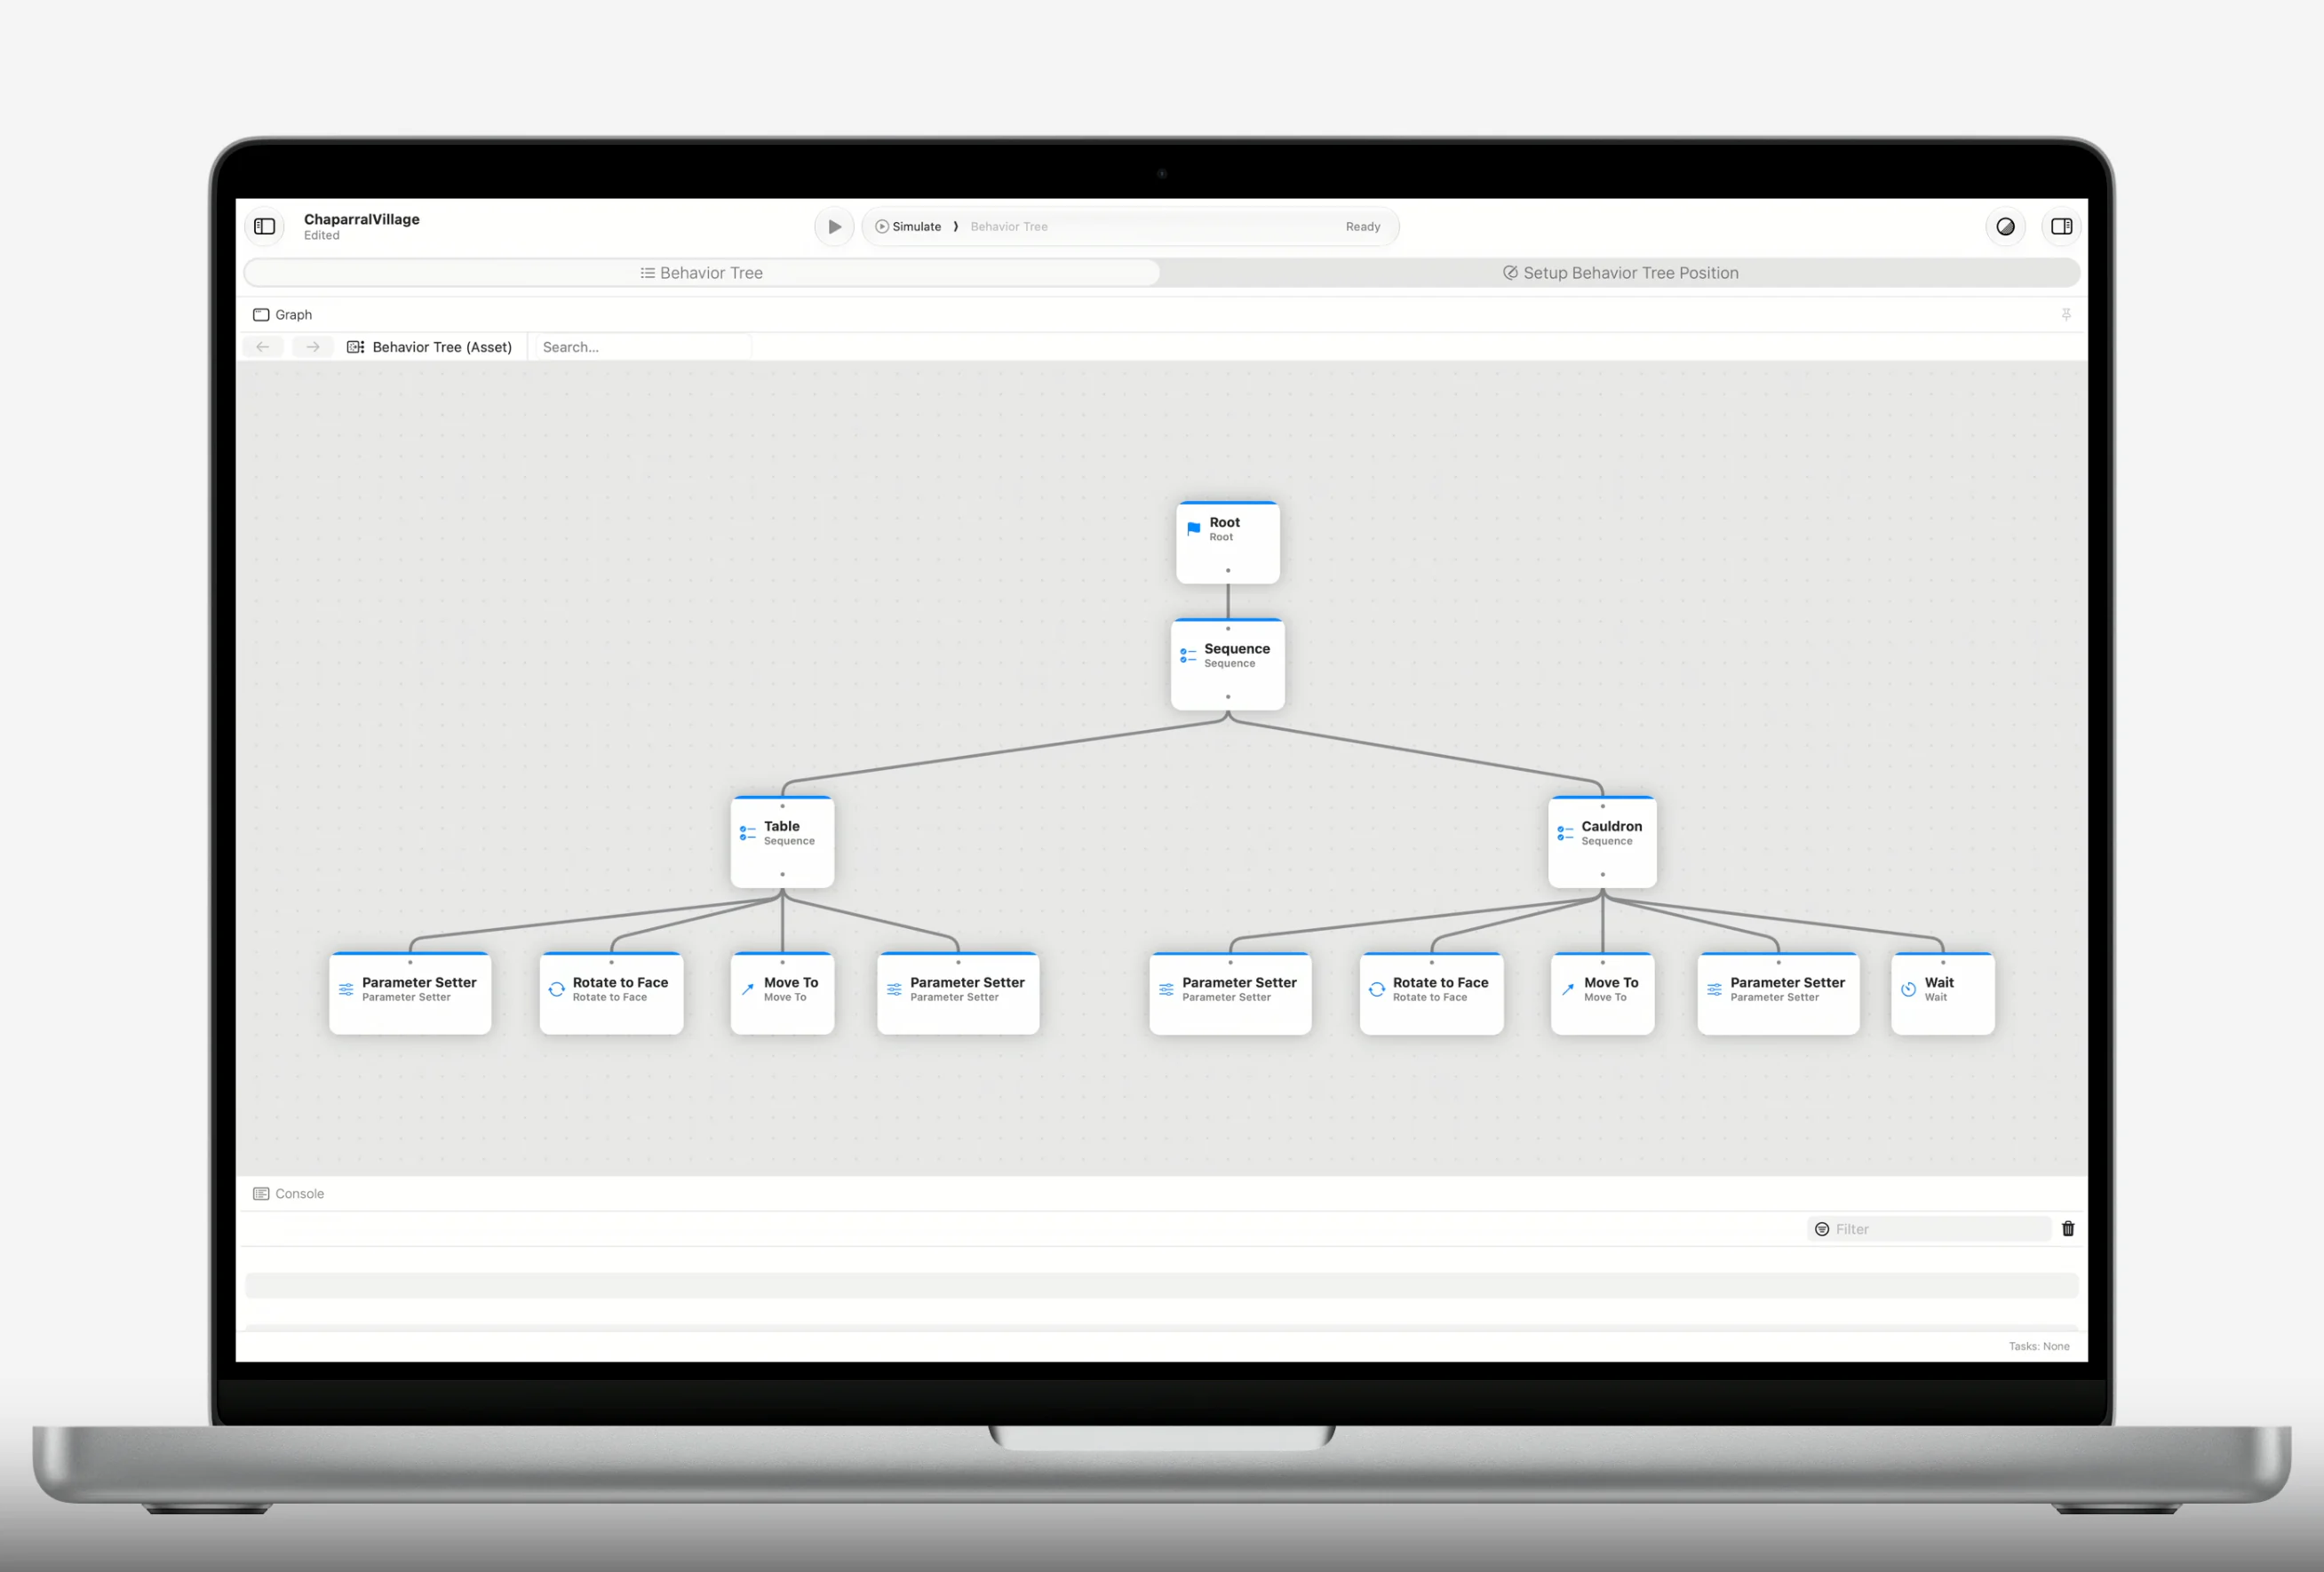Select the Graph panel header
Image resolution: width=2324 pixels, height=1572 pixels.
click(283, 315)
